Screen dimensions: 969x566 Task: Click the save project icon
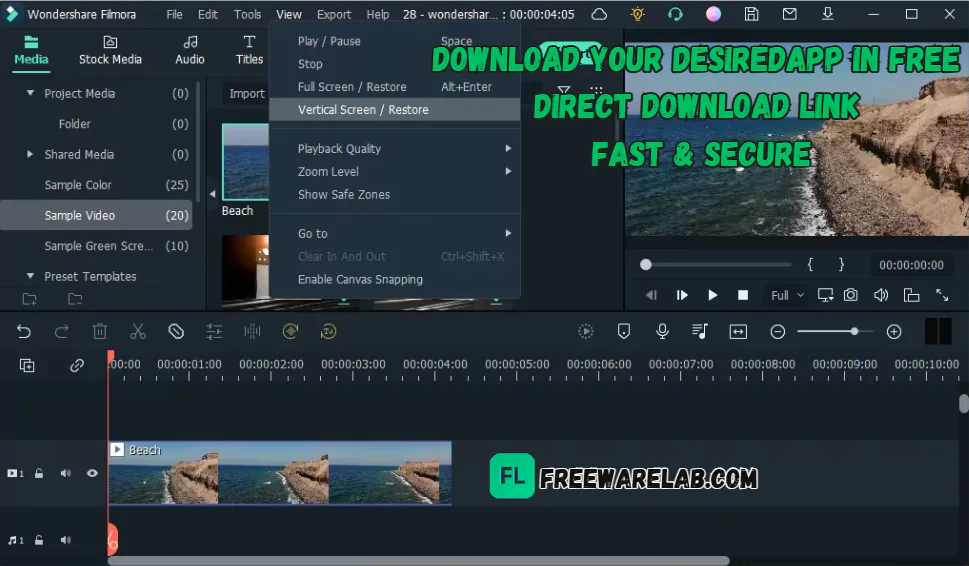click(751, 14)
